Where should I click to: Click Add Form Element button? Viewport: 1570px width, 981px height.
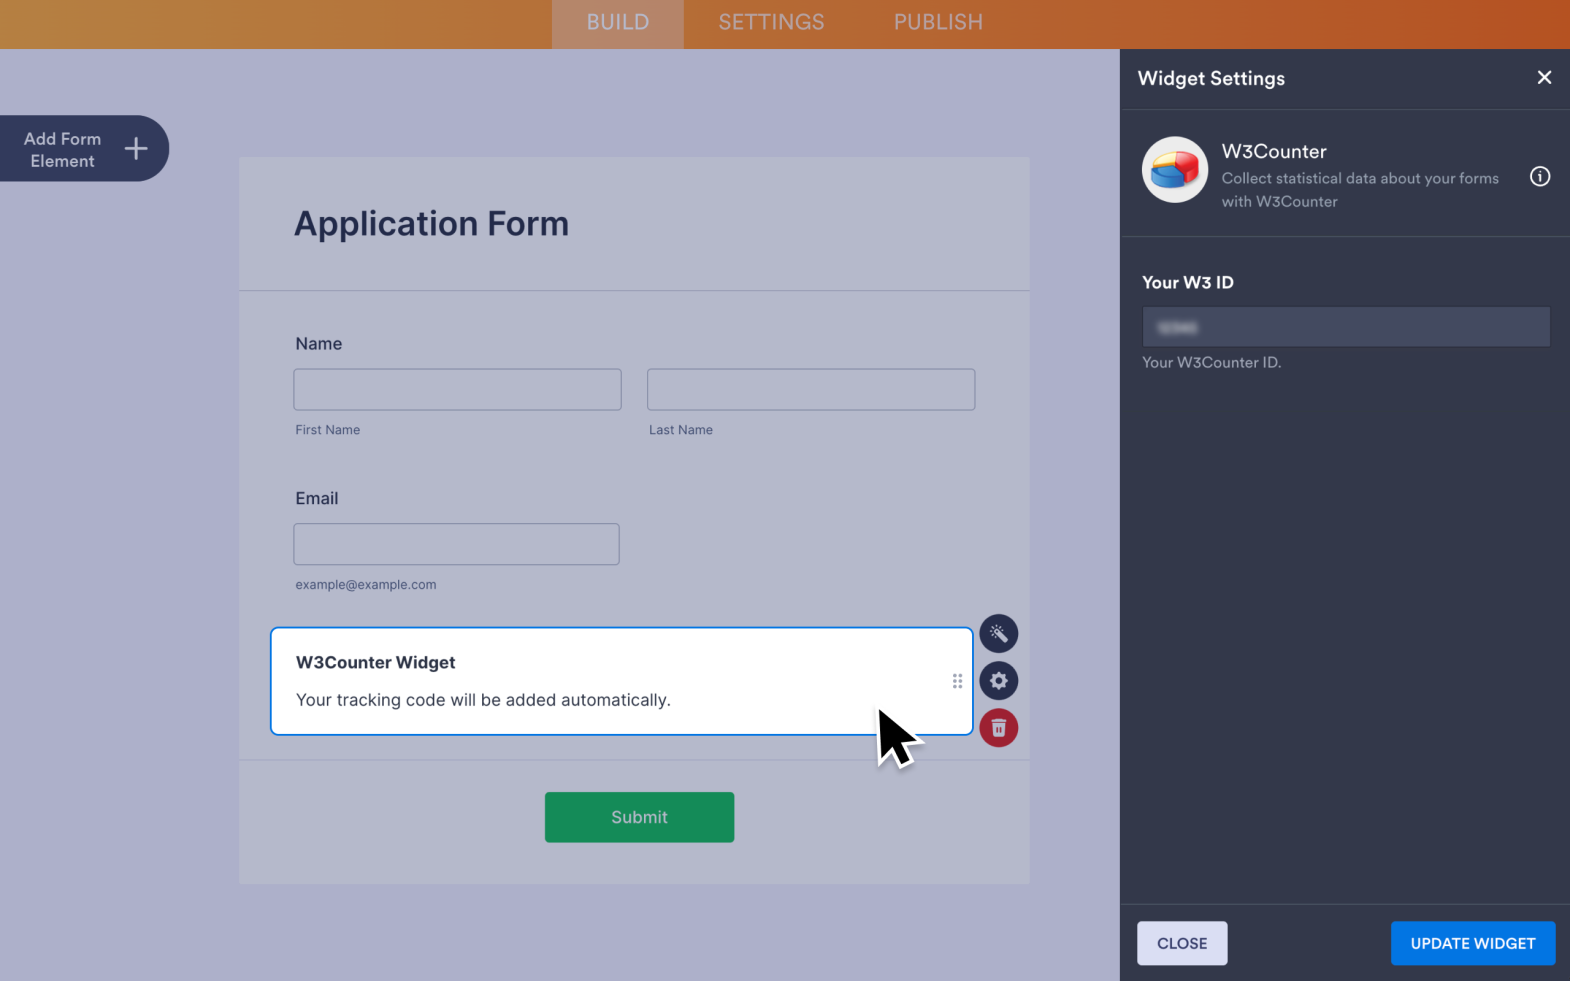point(63,149)
